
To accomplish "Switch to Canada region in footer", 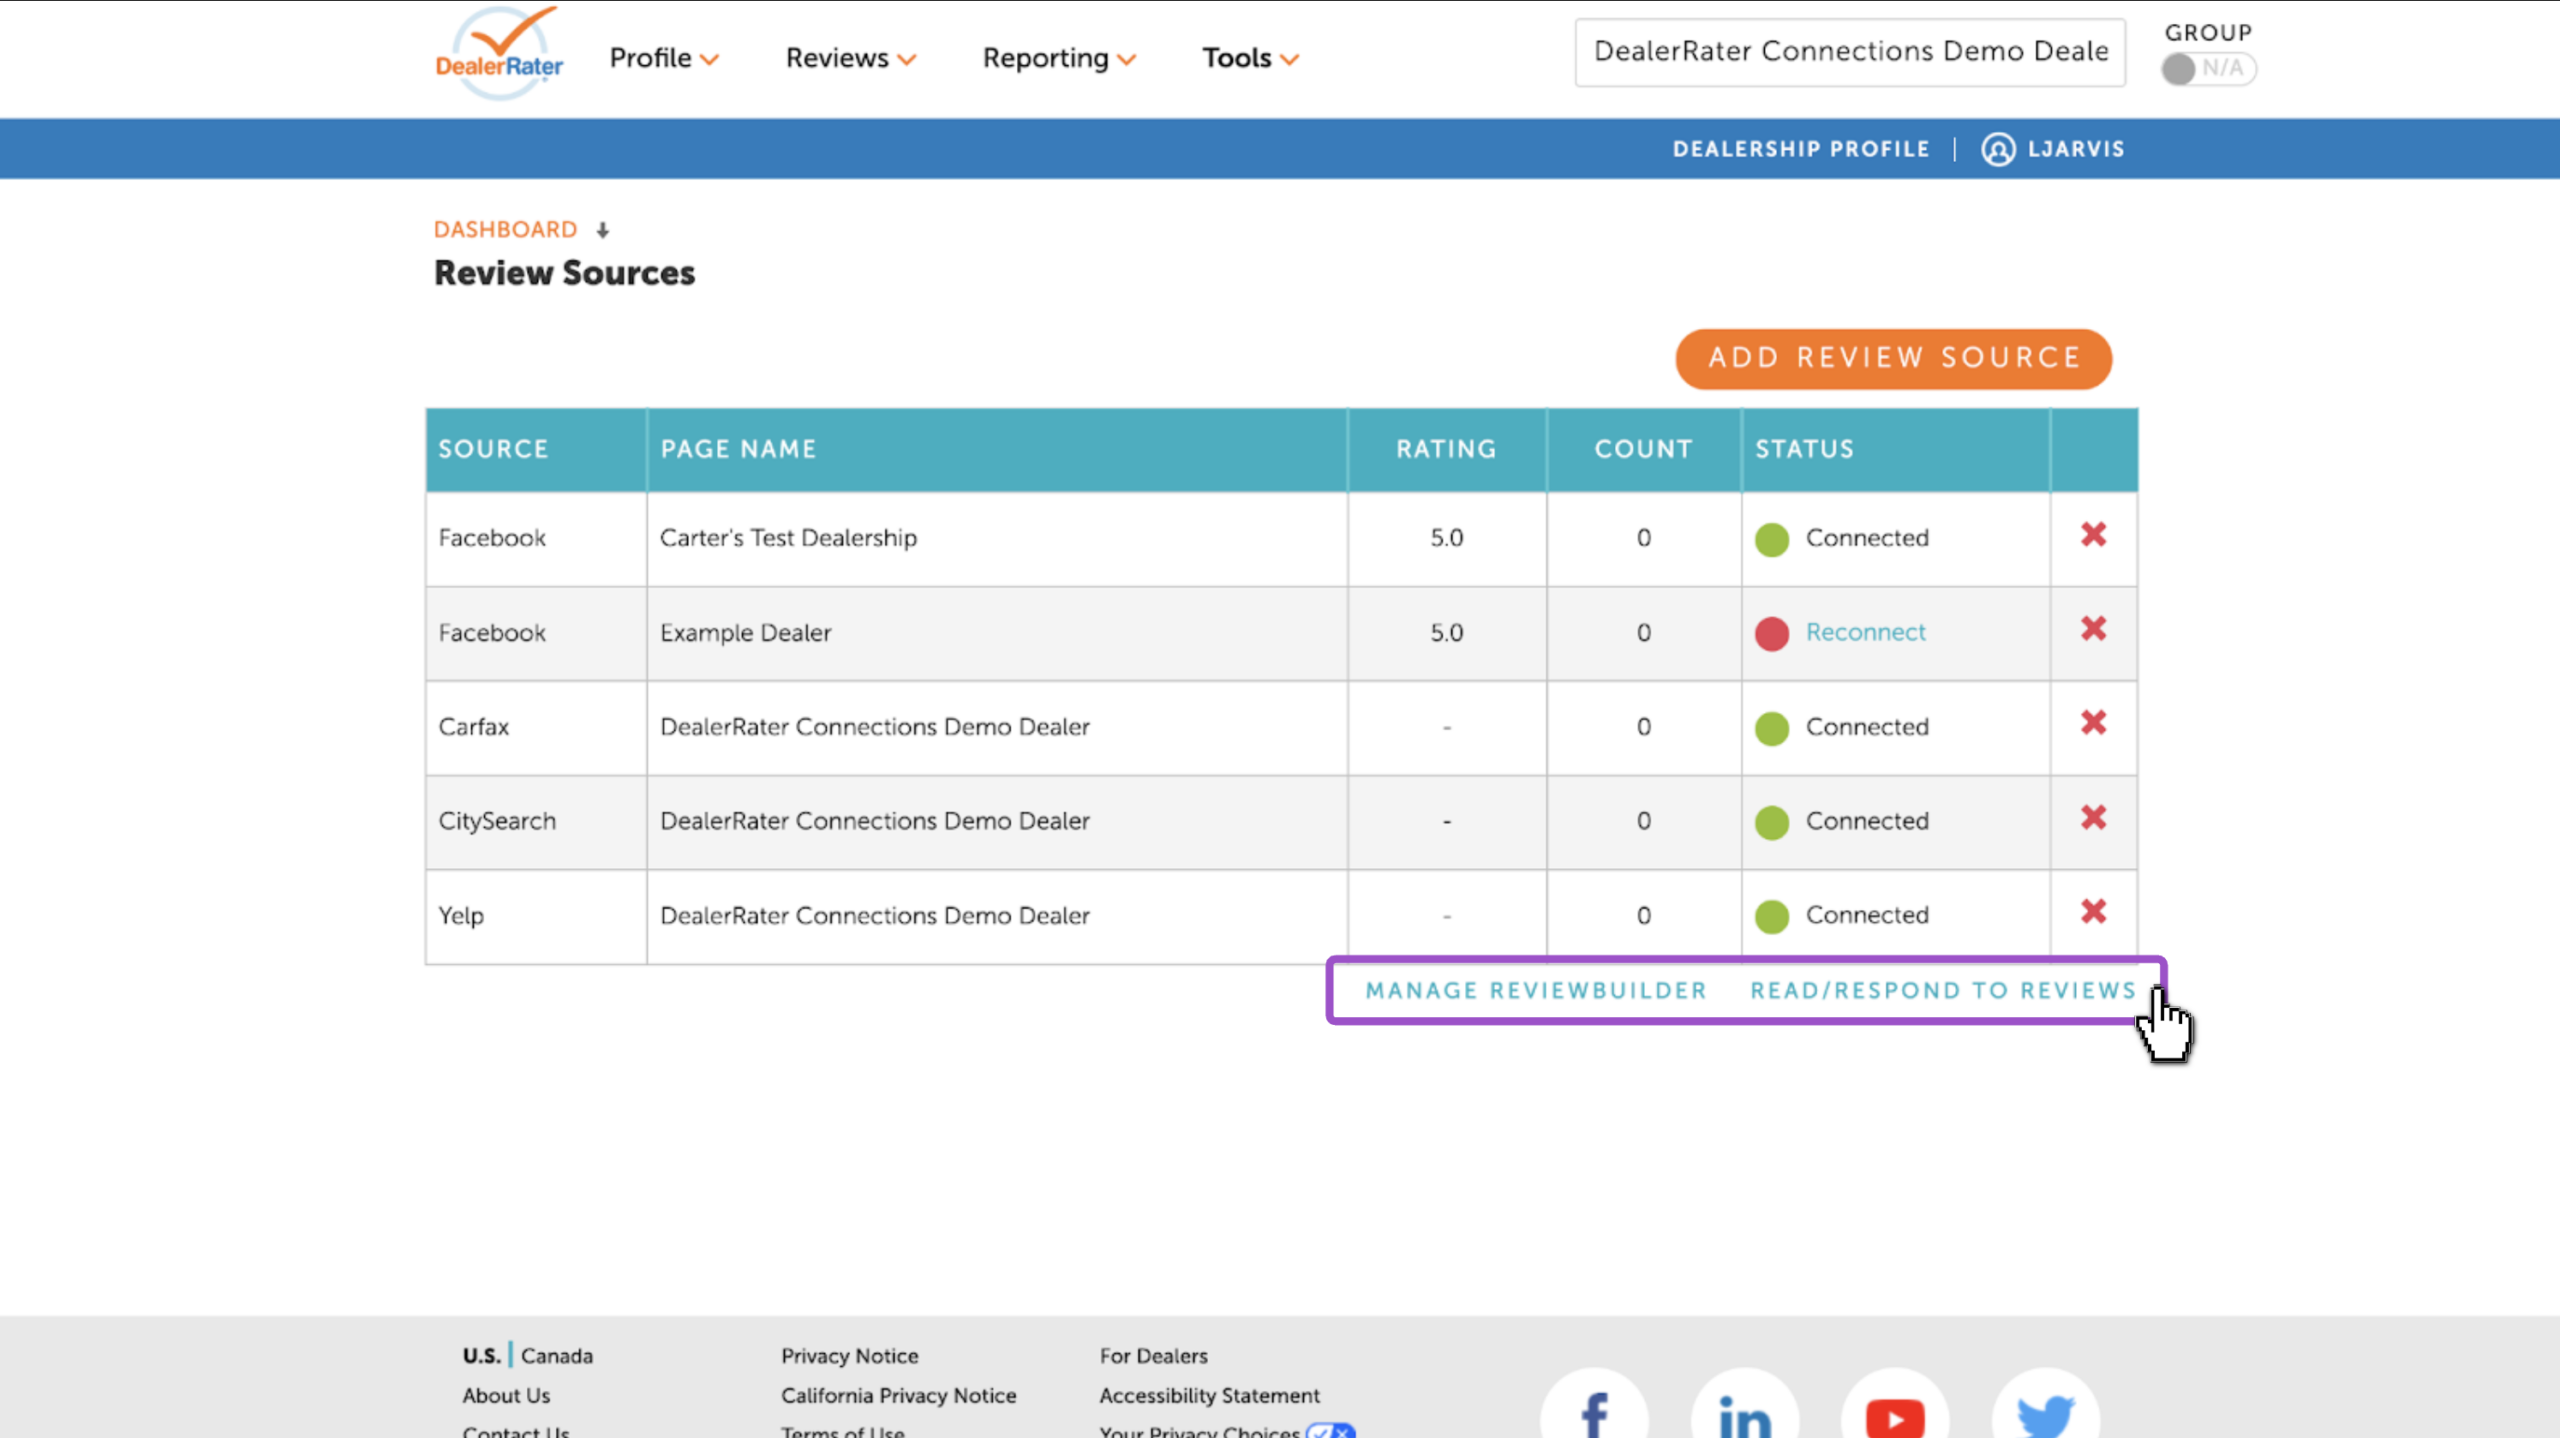I will coord(557,1355).
